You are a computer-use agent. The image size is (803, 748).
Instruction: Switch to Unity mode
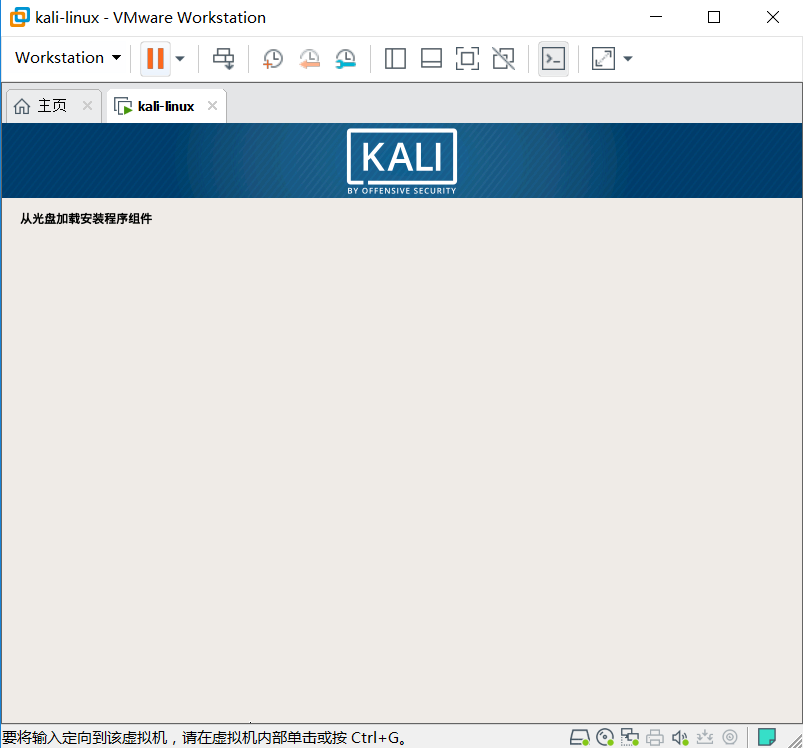[503, 58]
